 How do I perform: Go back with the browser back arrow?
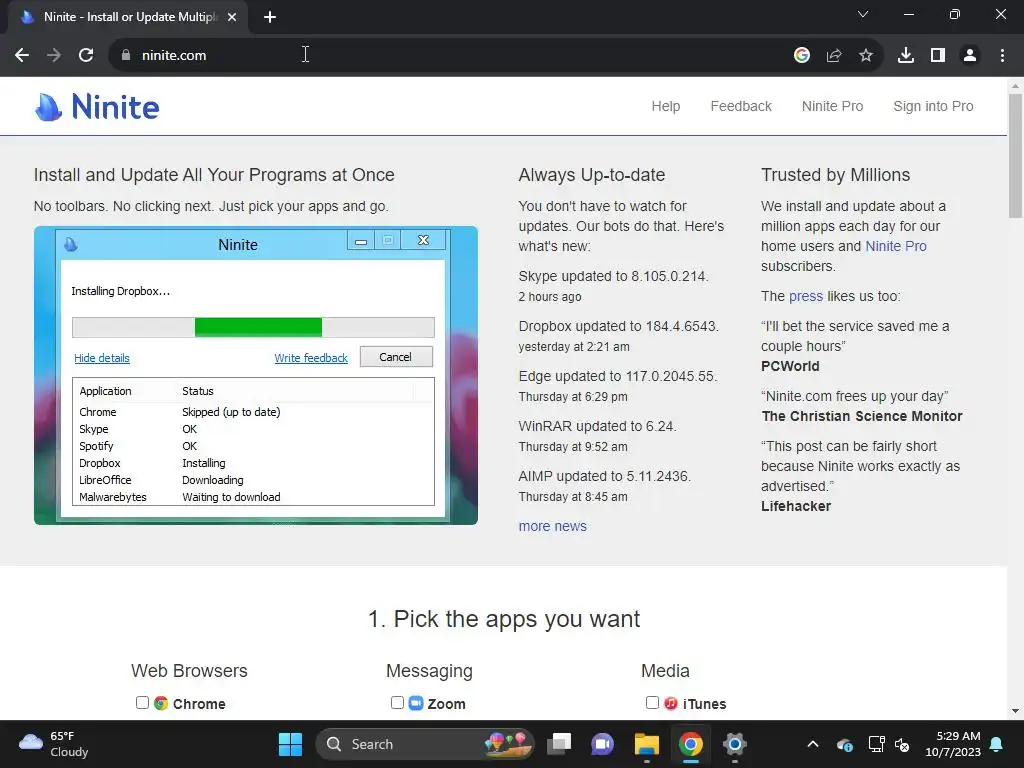pyautogui.click(x=22, y=55)
